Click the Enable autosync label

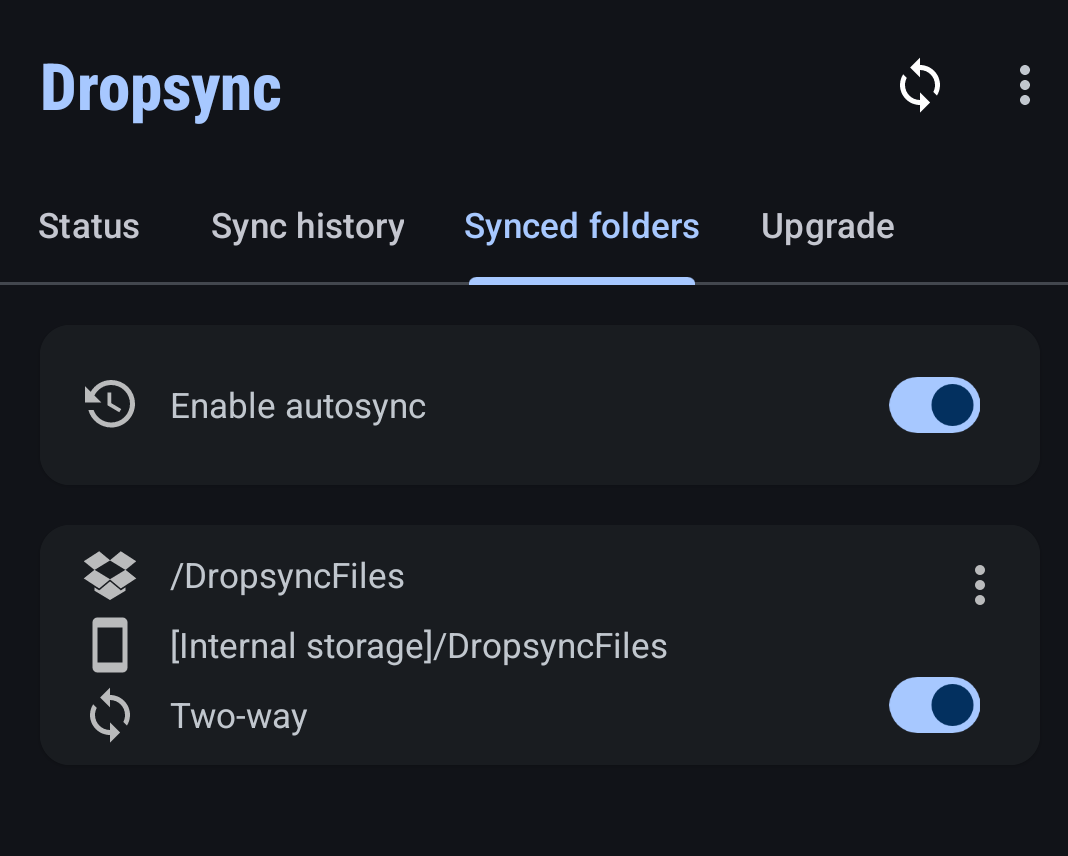point(298,406)
